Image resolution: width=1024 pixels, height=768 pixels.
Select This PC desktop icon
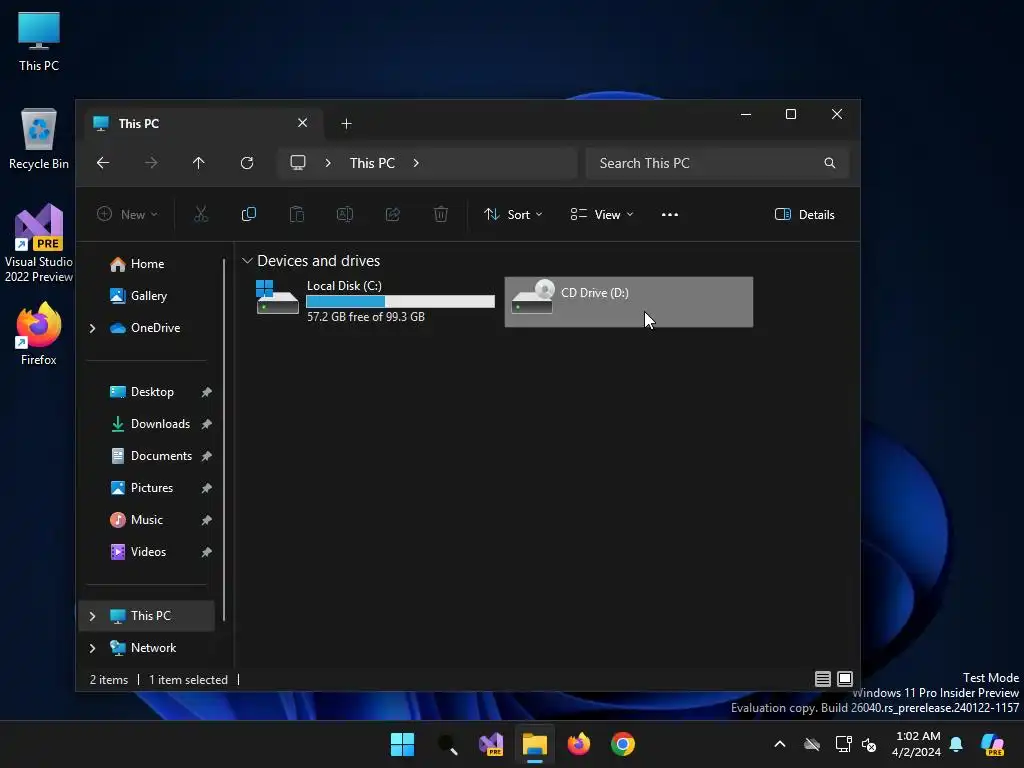pos(39,42)
